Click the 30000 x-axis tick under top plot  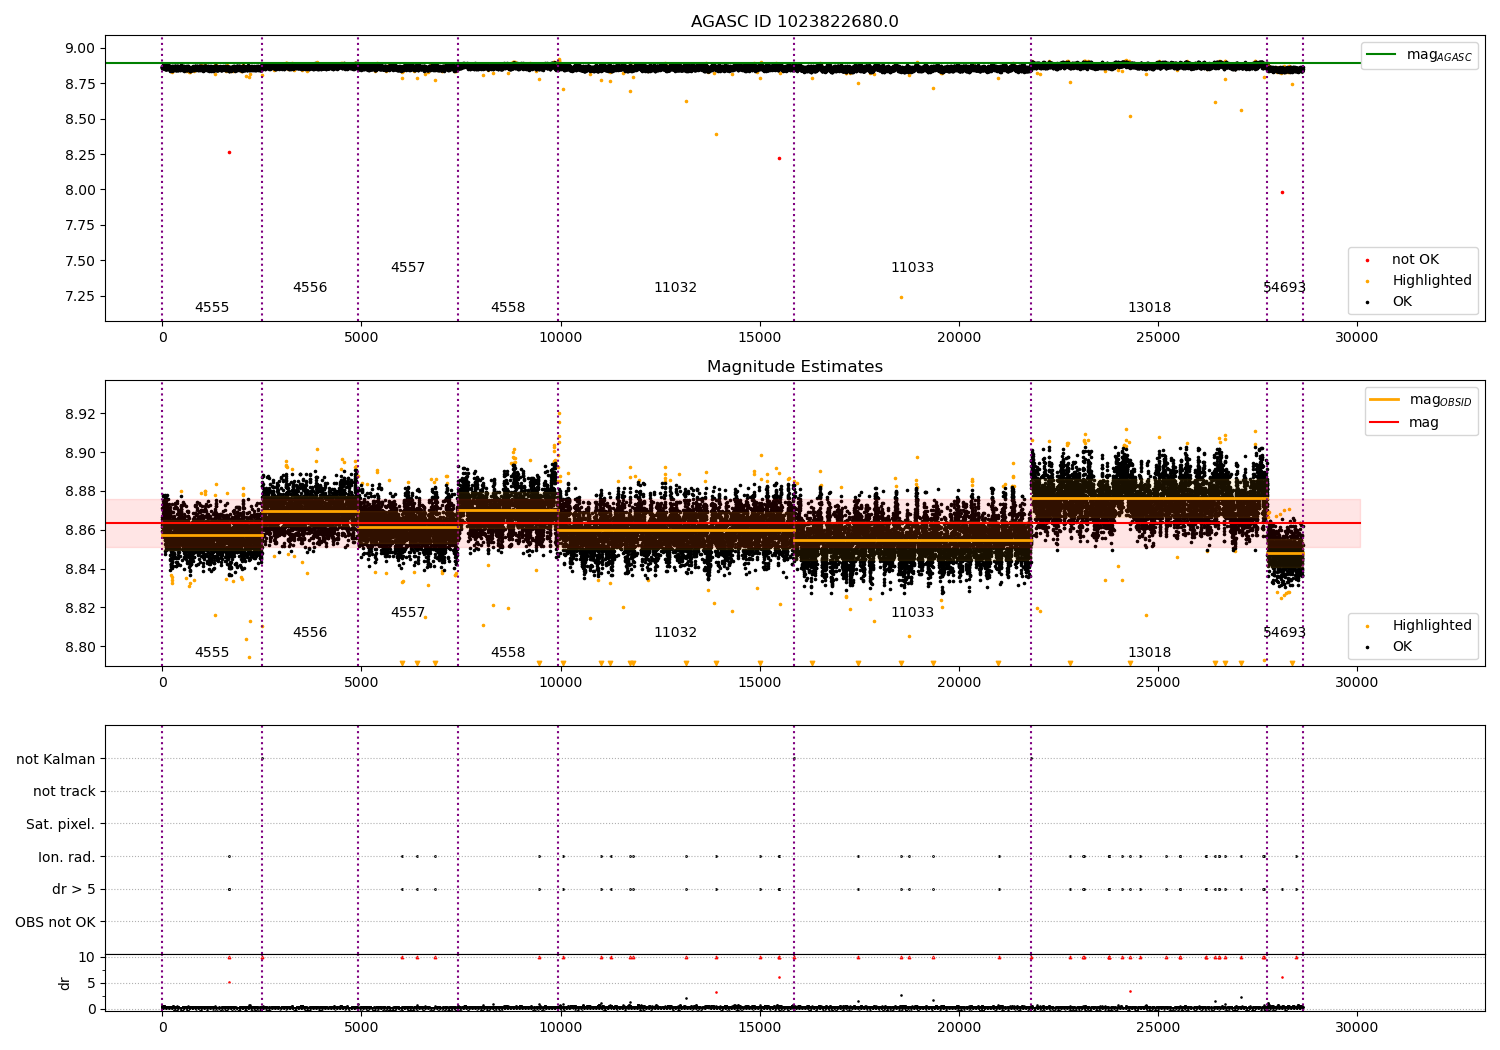point(1357,338)
